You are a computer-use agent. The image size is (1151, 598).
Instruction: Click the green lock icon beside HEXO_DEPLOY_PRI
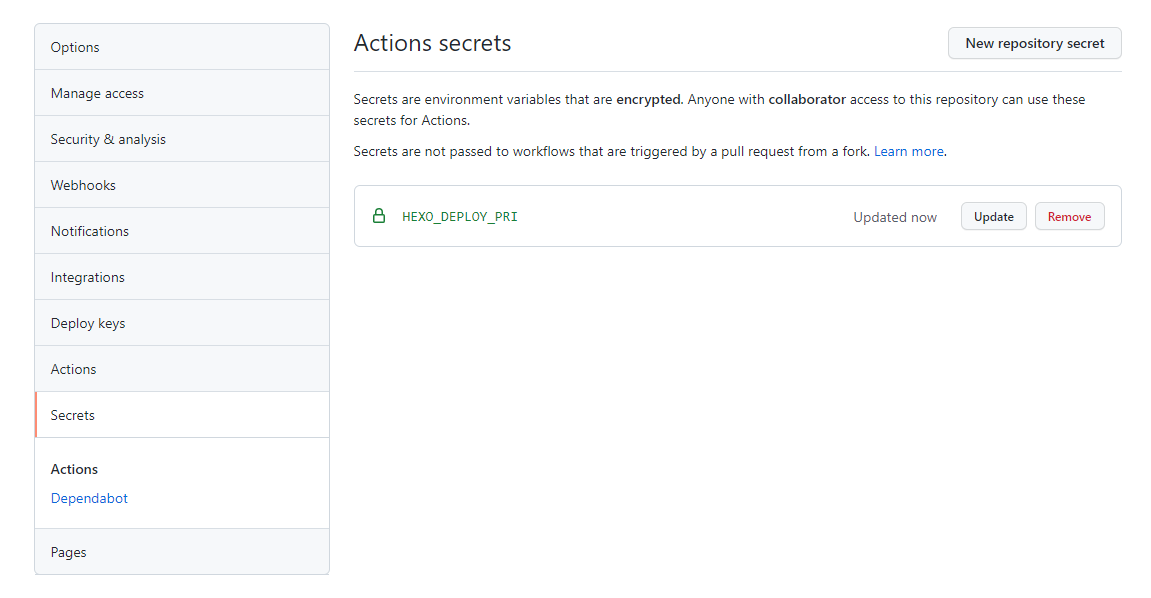[x=379, y=216]
